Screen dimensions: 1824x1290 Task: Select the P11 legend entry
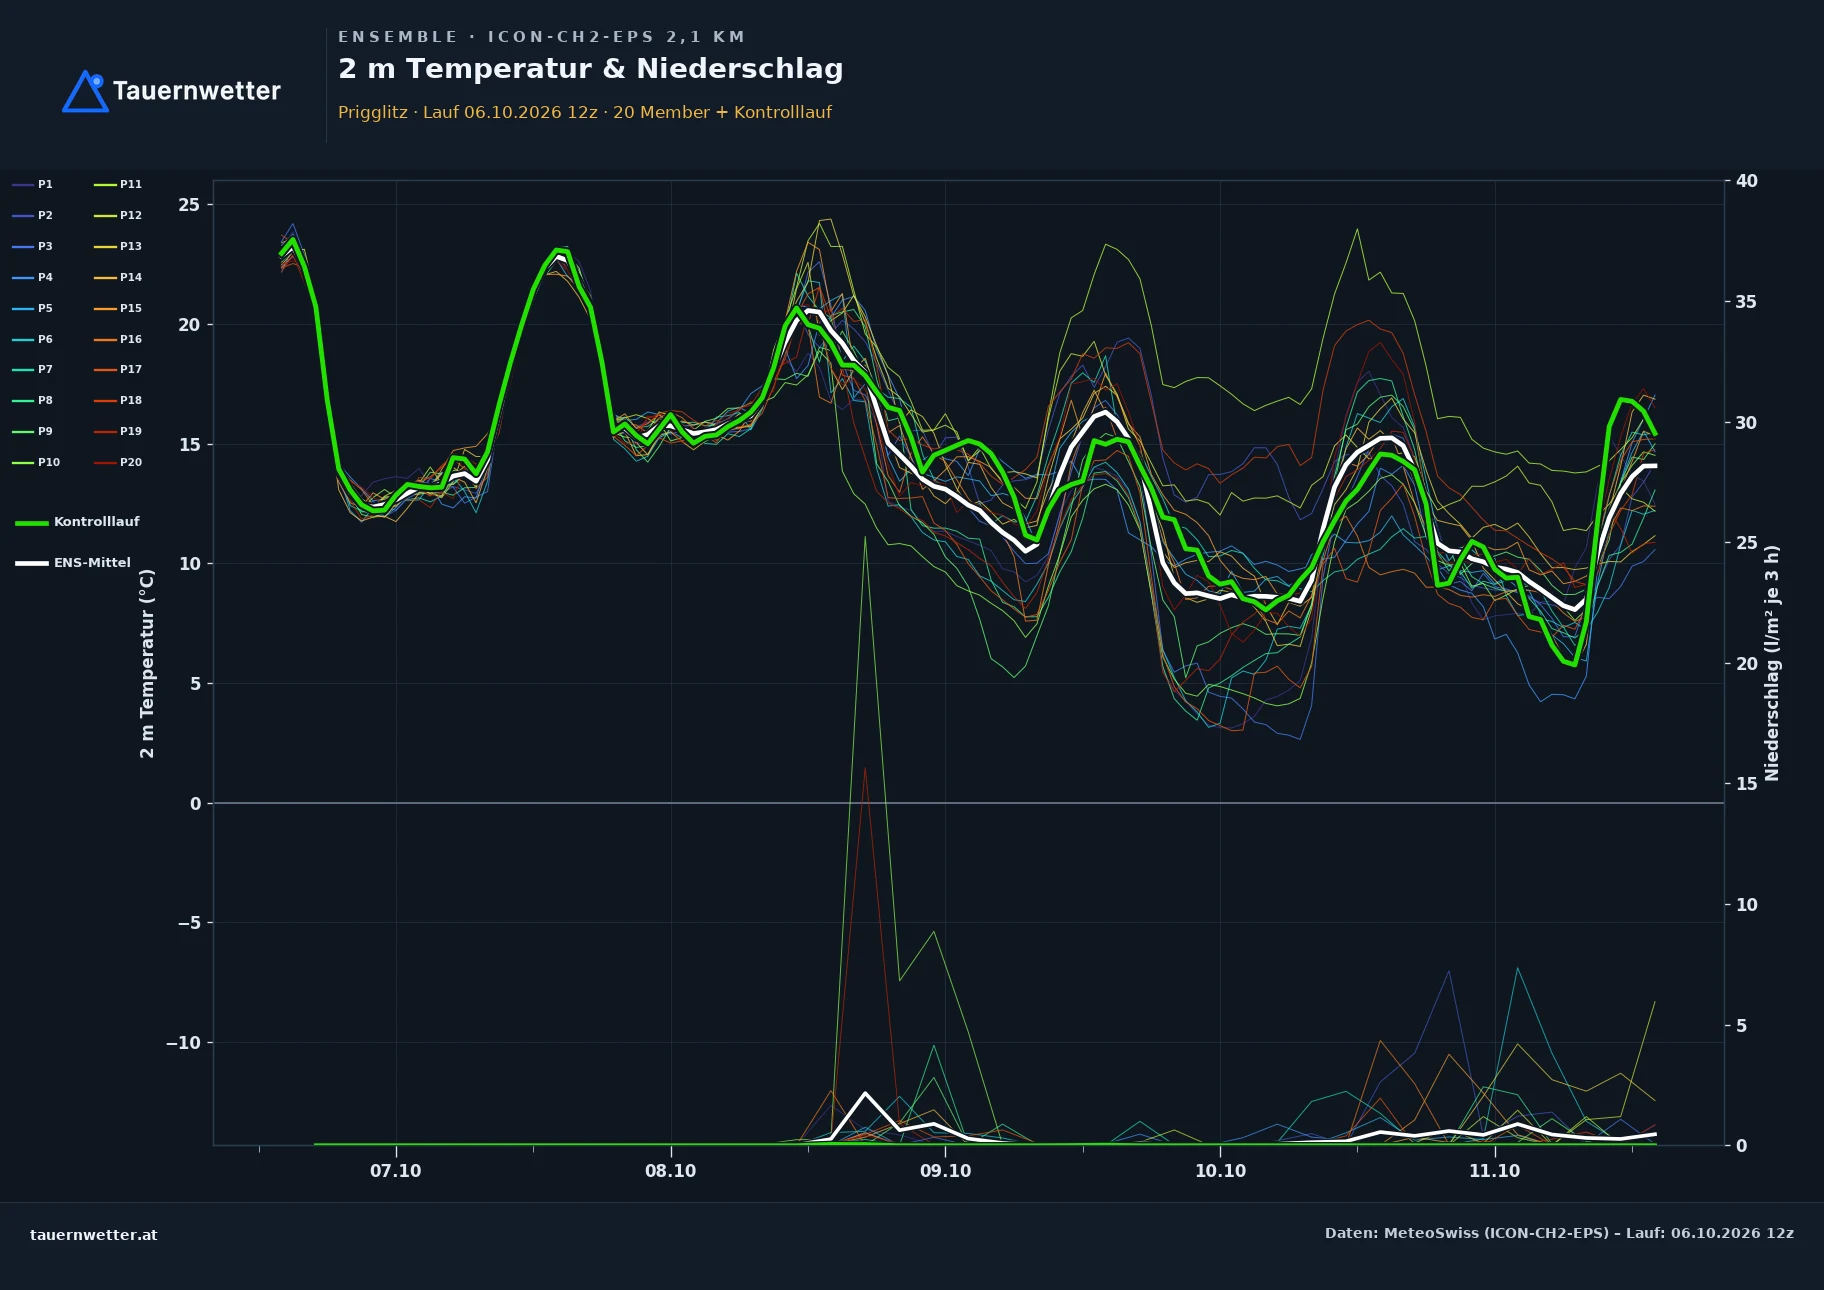point(118,184)
